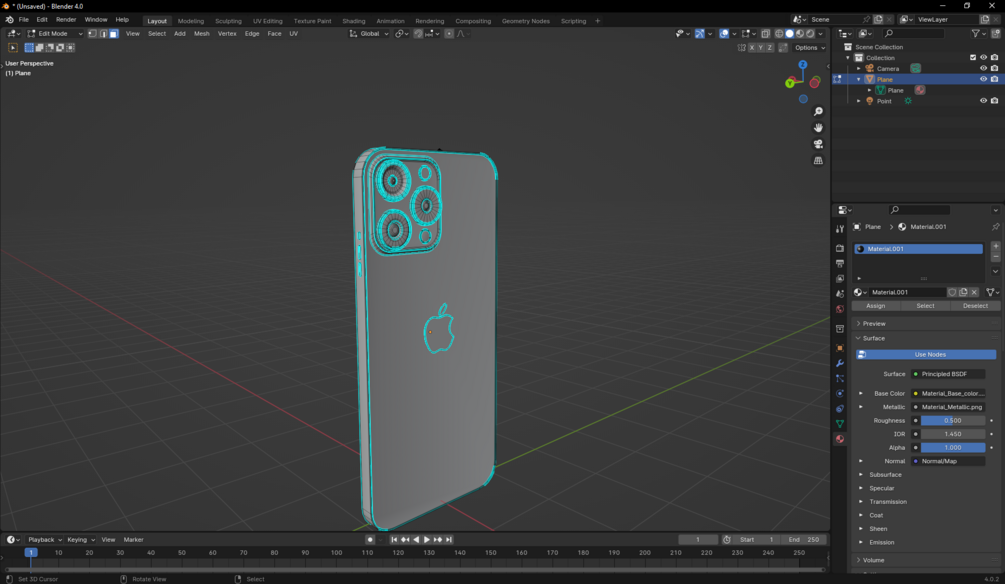
Task: Open the Modifiers properties tab
Action: click(840, 363)
